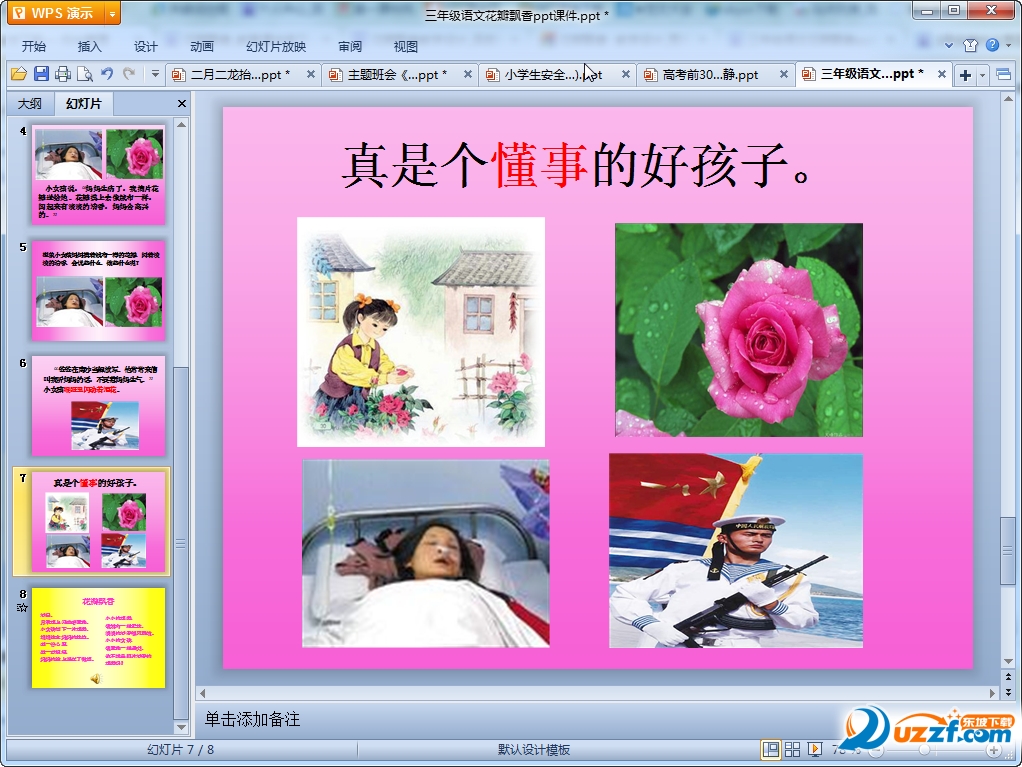Expand the dropdown beside the new-tab plus
1022x767 pixels.
tap(982, 76)
